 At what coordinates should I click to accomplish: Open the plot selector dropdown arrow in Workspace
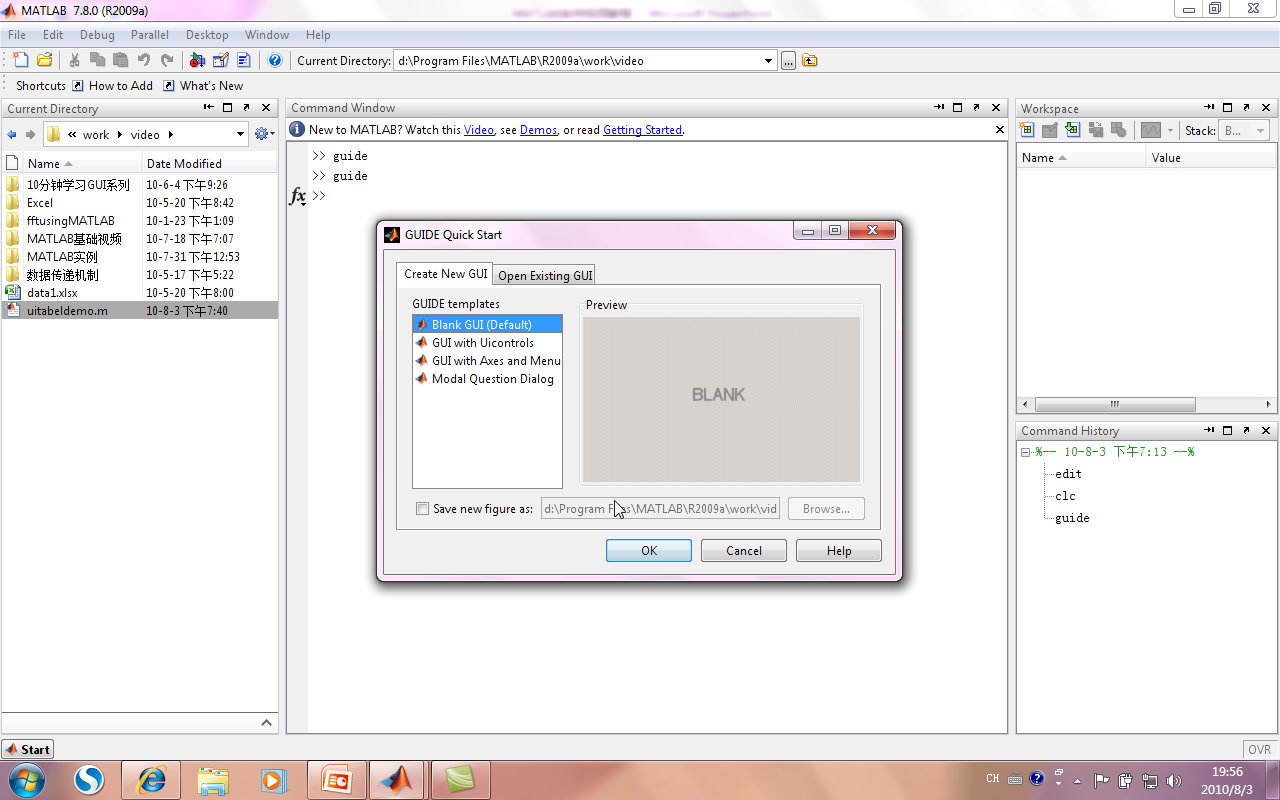point(1171,131)
